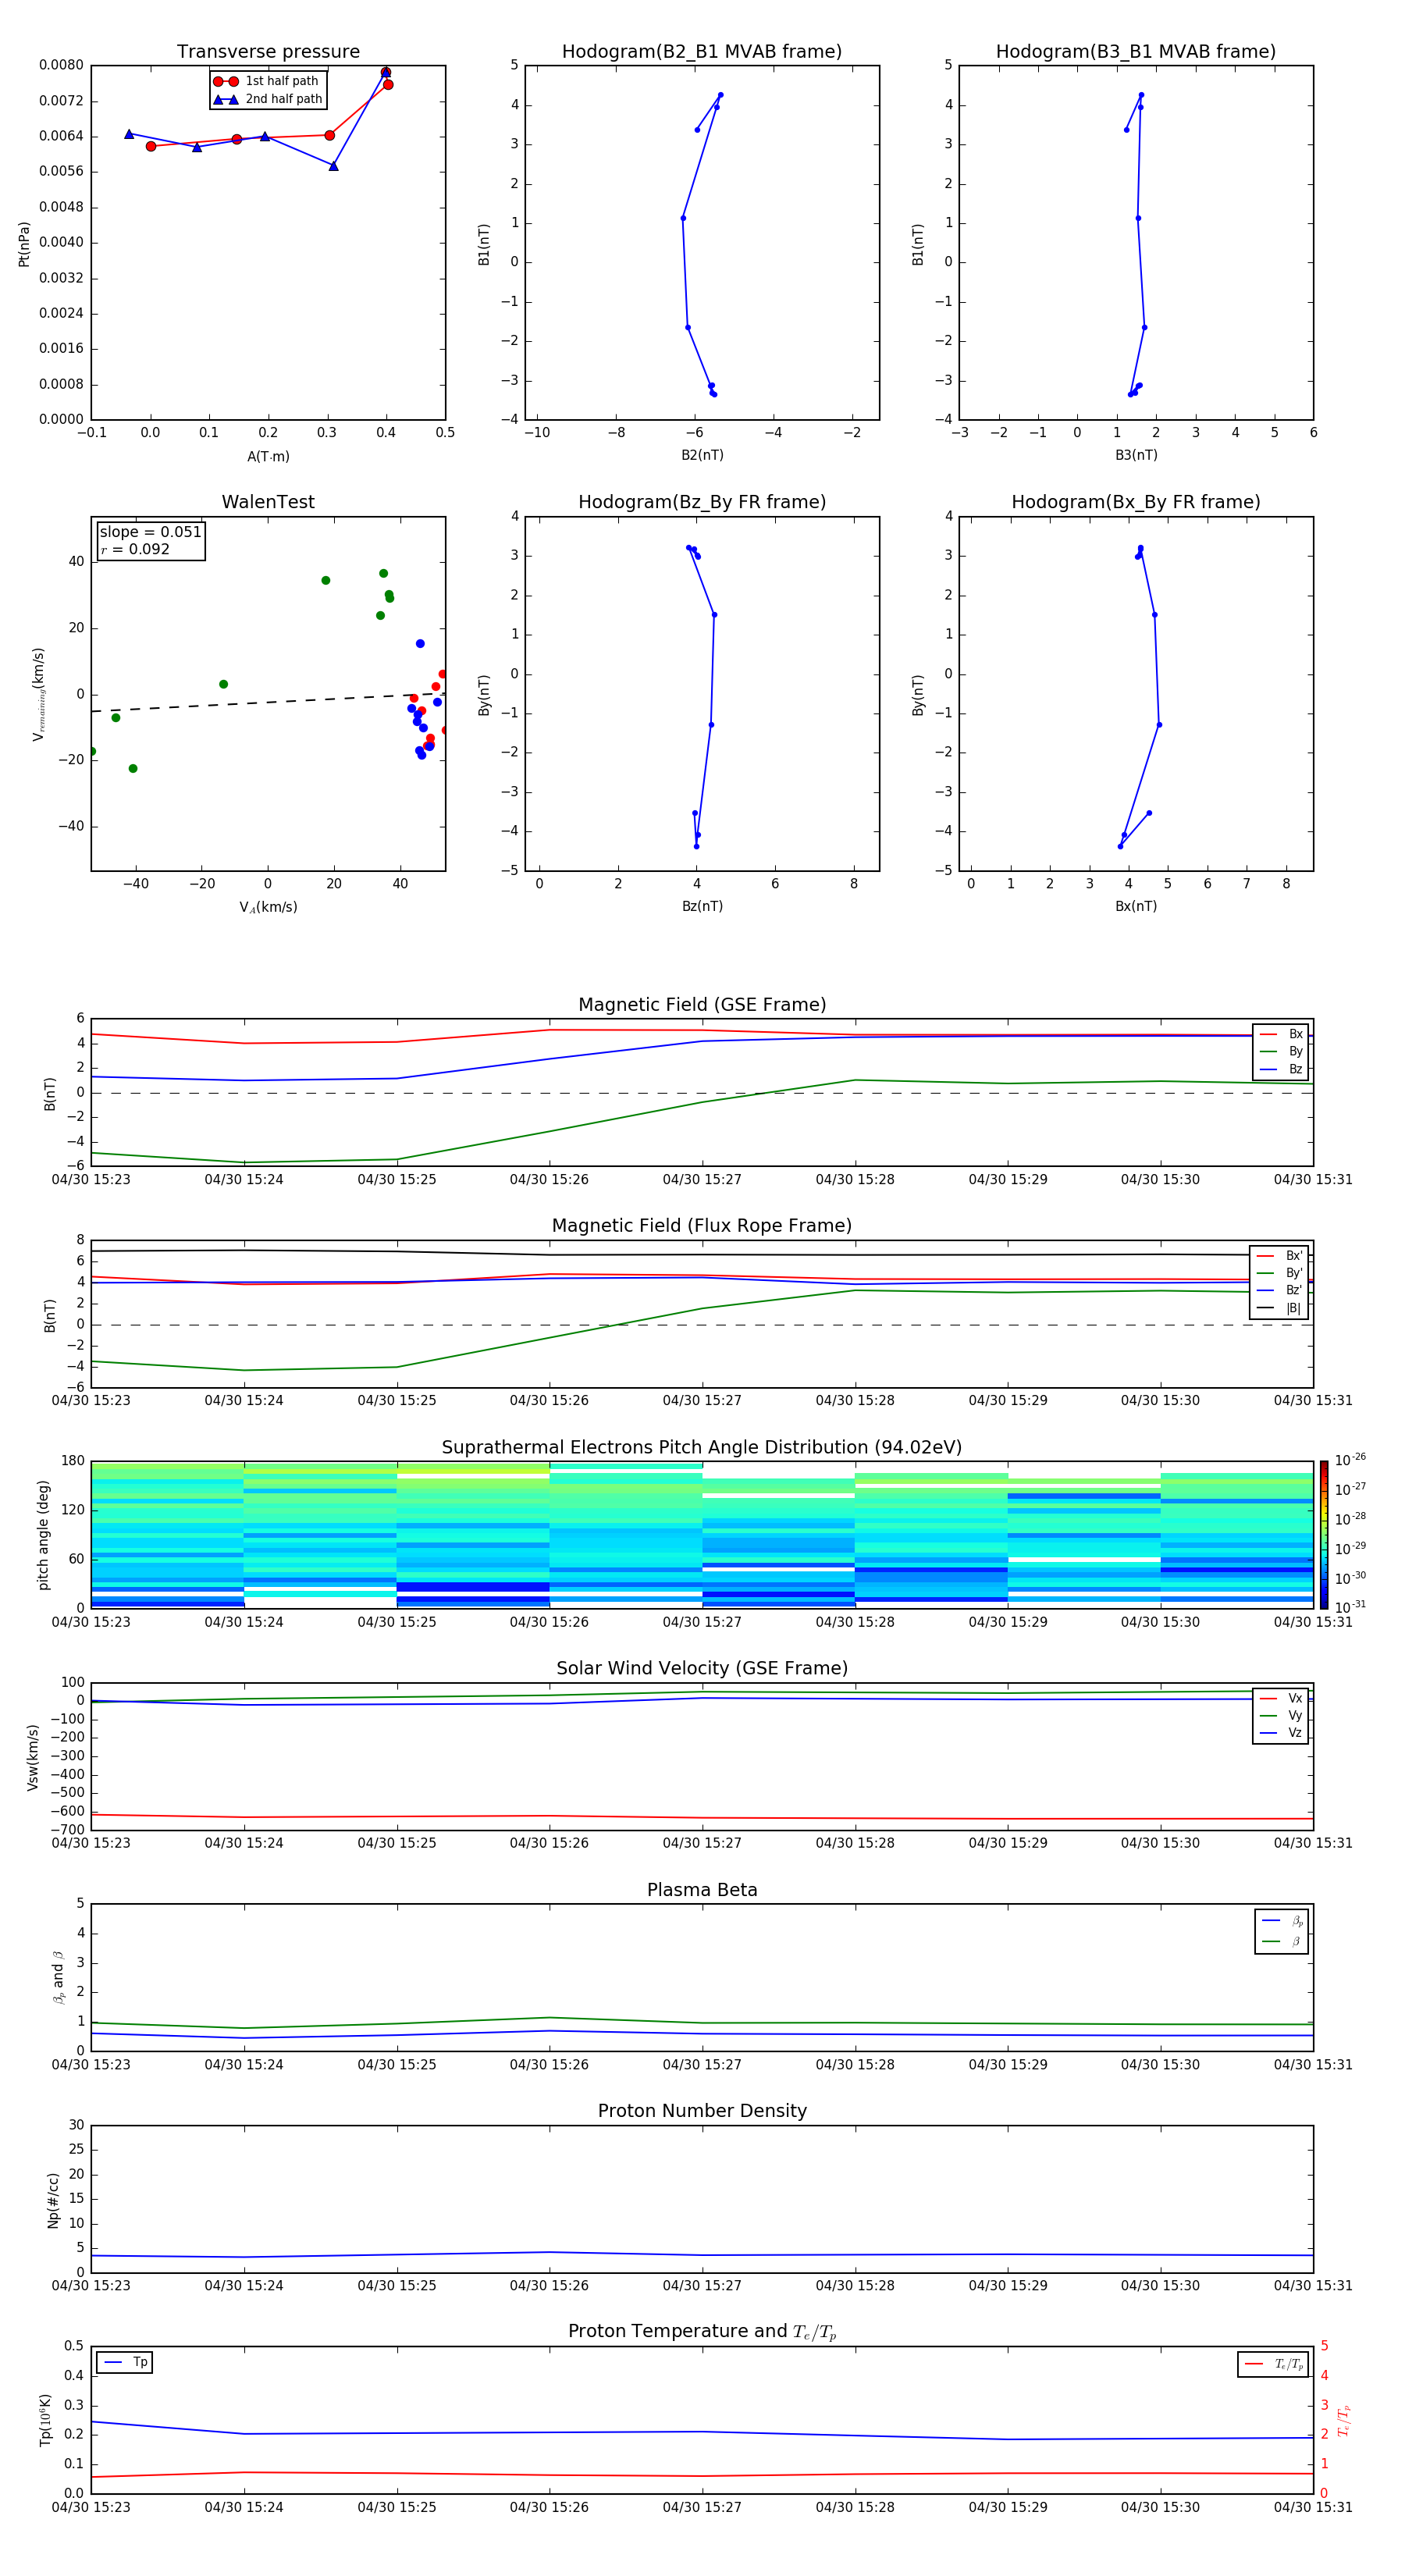Click the dashed Walen test fit line
1405x2576 pixels.
click(x=268, y=702)
